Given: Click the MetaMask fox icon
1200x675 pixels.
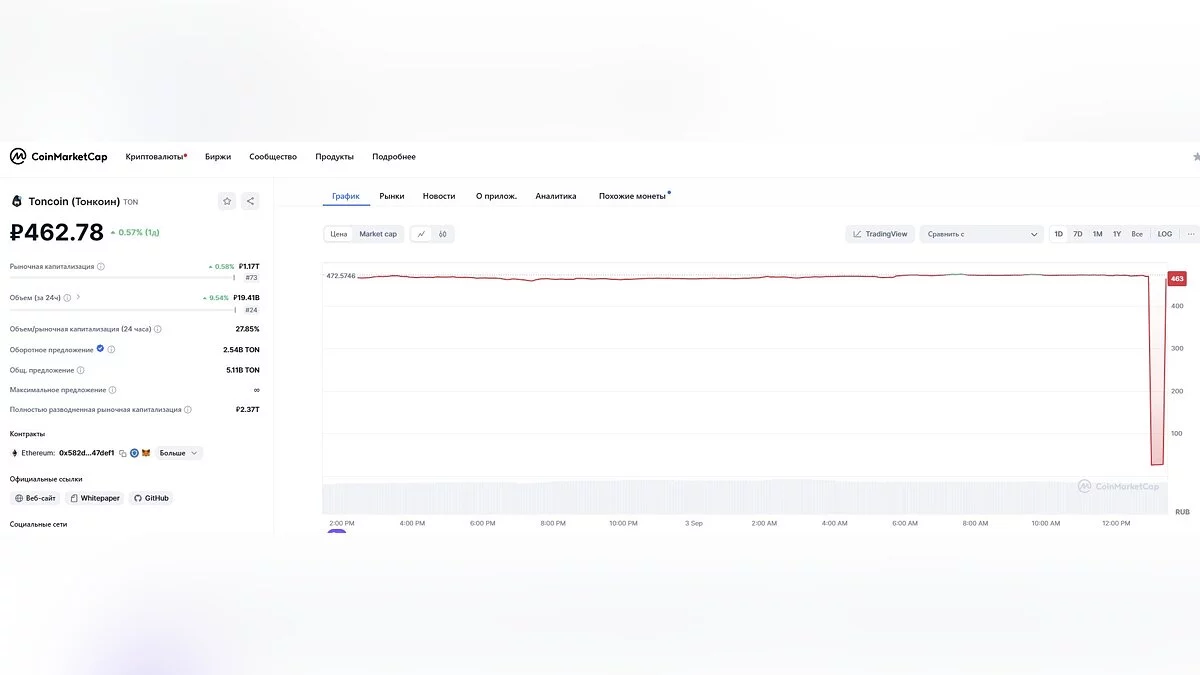Looking at the screenshot, I should (146, 453).
